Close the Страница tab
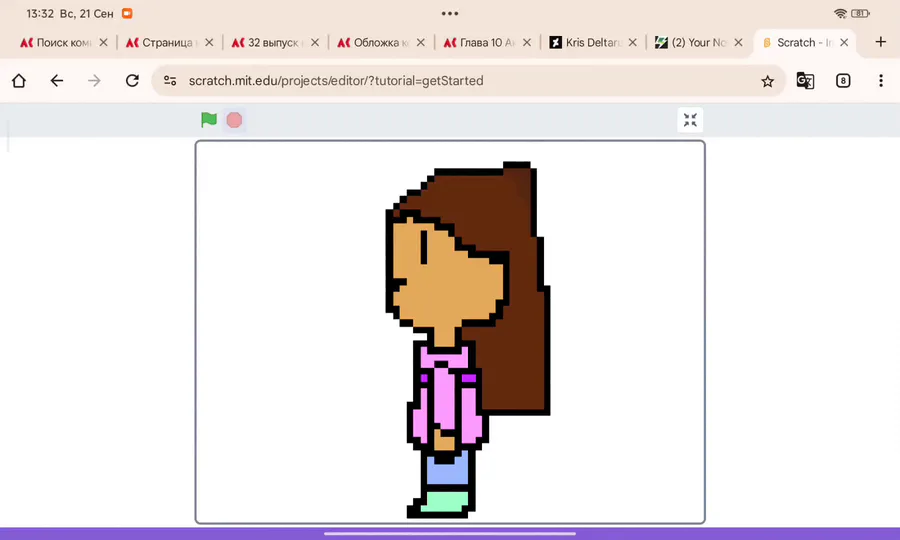 pyautogui.click(x=209, y=42)
